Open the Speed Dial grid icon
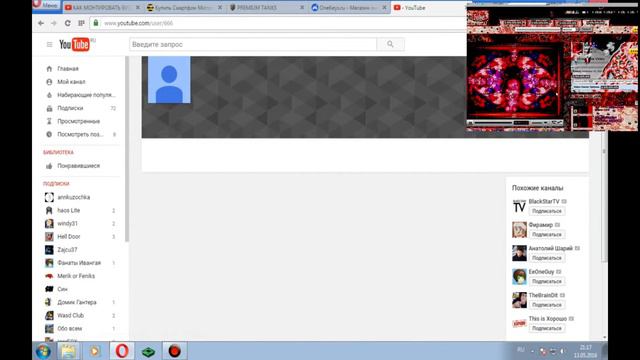This screenshot has height=360, width=640. pos(81,23)
